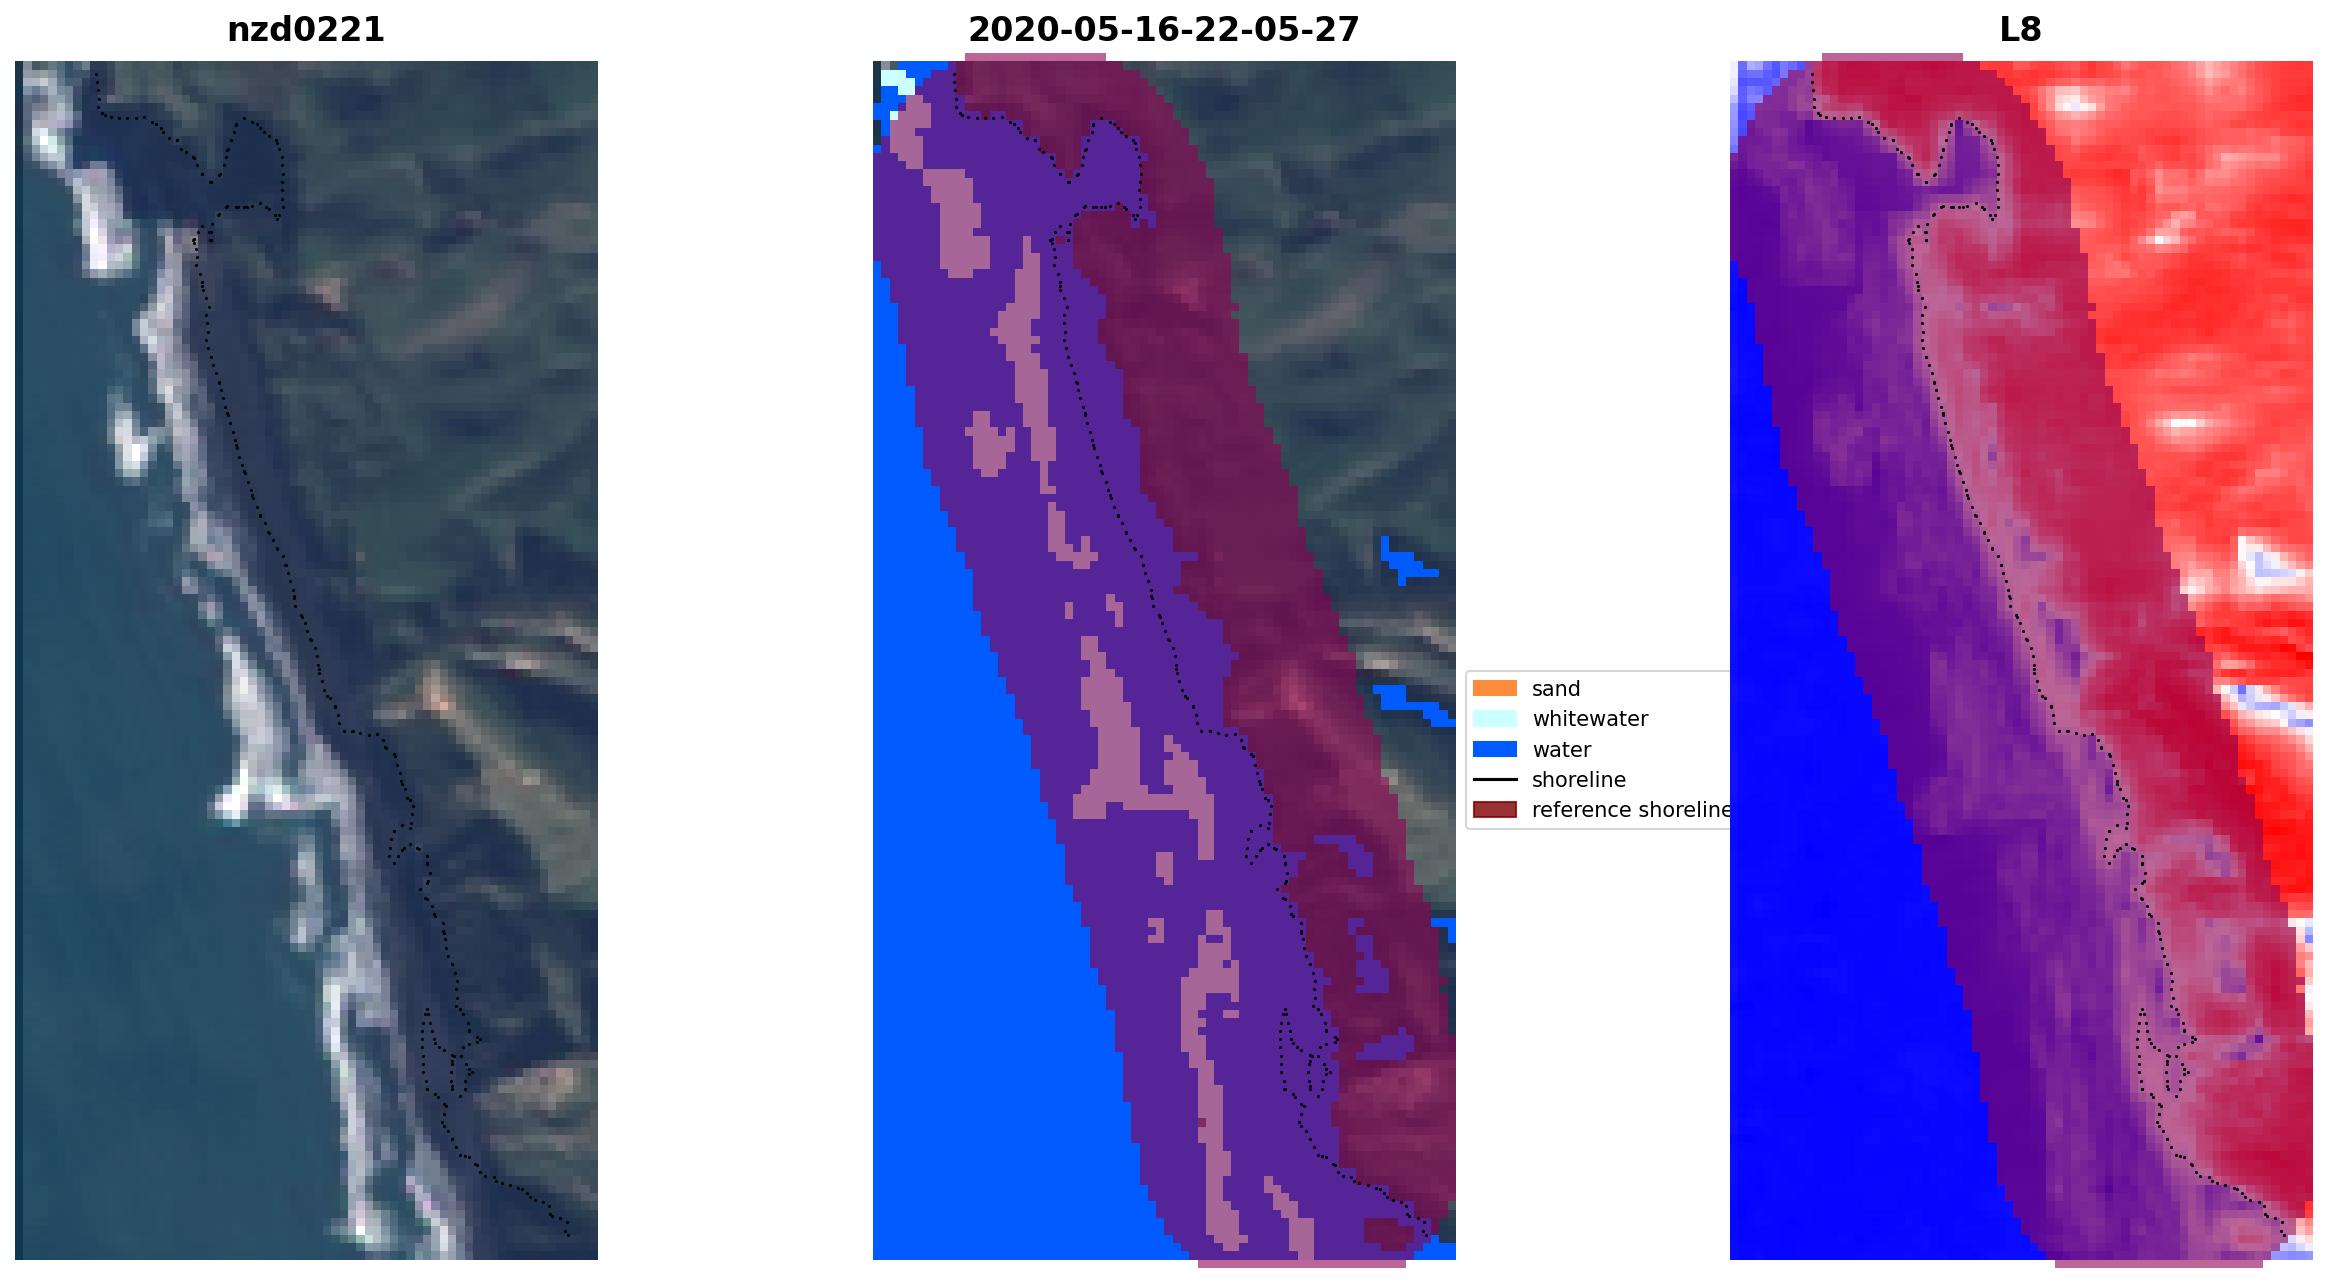Click the shoreline legend label text
The width and height of the screenshot is (2327, 1283).
[x=1578, y=780]
